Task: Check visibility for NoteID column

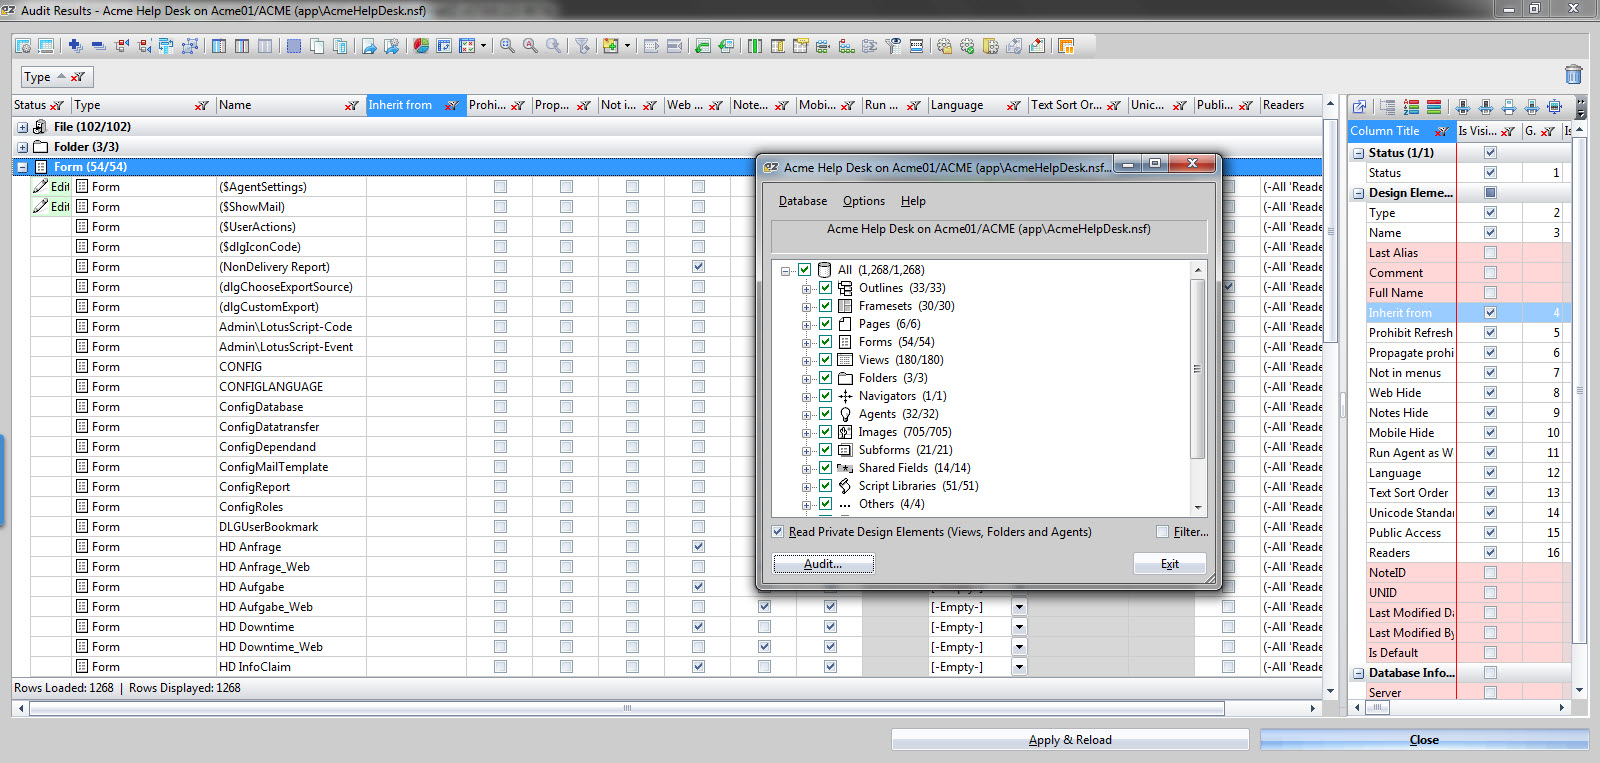Action: 1490,573
